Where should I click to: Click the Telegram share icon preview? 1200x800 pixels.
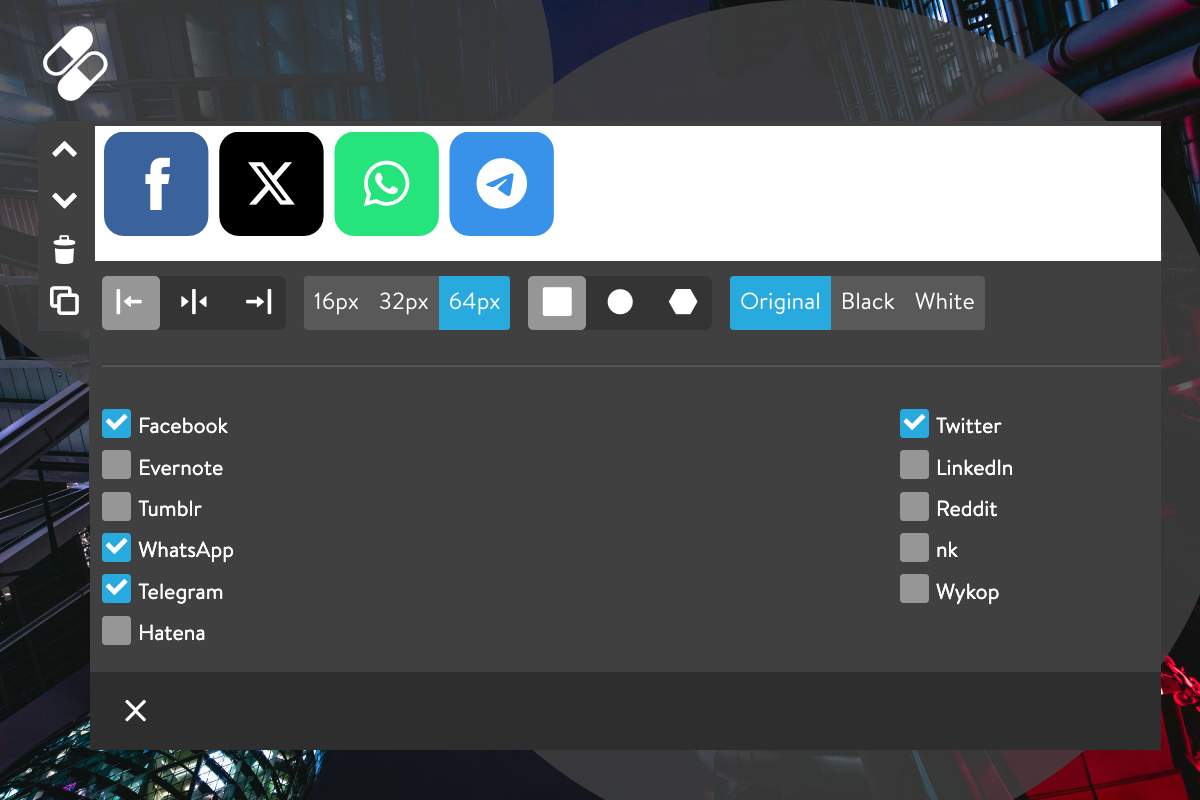501,184
